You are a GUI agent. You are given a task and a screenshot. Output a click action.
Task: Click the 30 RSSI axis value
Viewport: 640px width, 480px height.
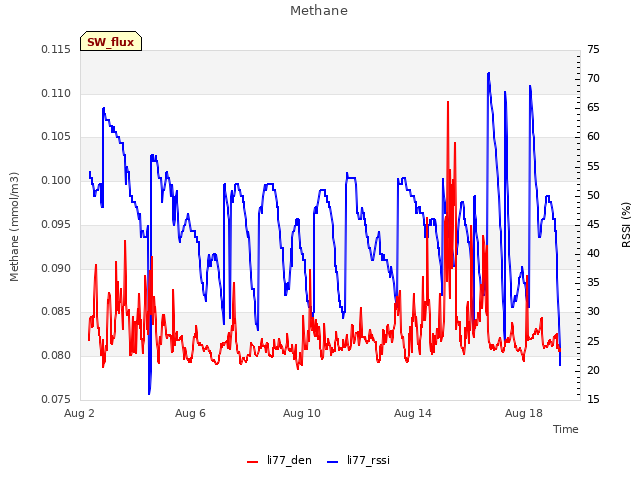pos(593,311)
